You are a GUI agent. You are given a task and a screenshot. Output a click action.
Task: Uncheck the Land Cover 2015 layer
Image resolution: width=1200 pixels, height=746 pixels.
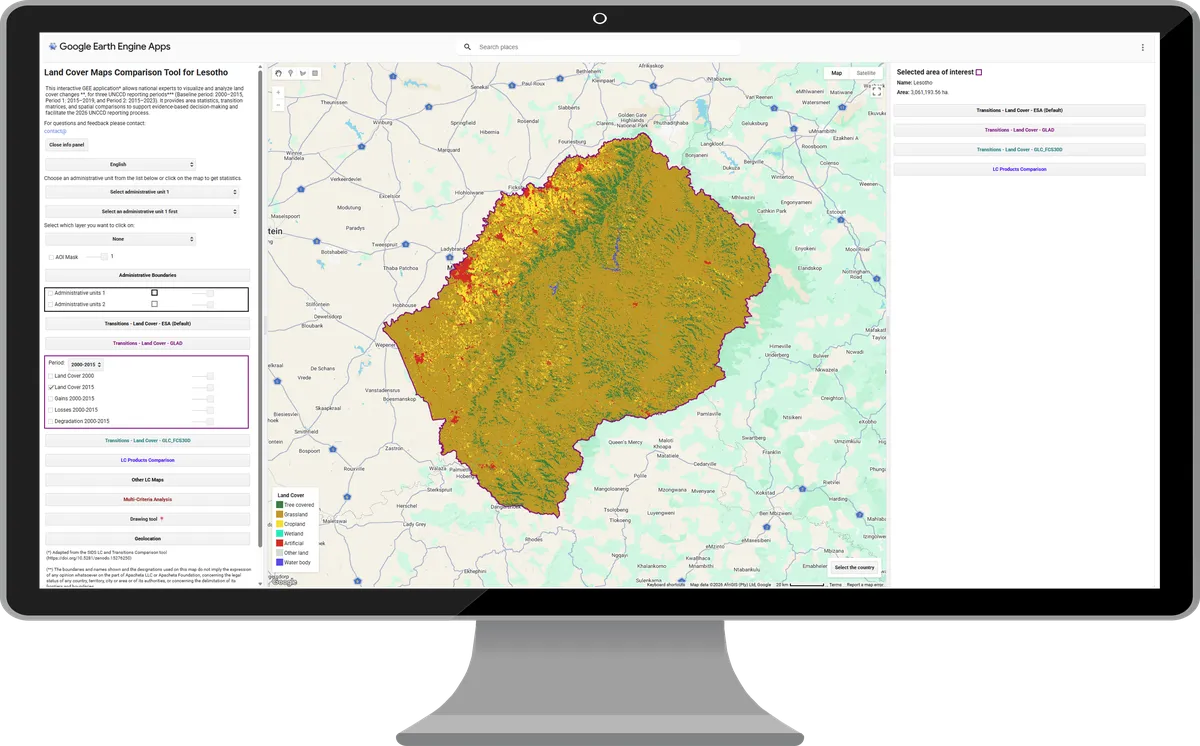(x=50, y=387)
